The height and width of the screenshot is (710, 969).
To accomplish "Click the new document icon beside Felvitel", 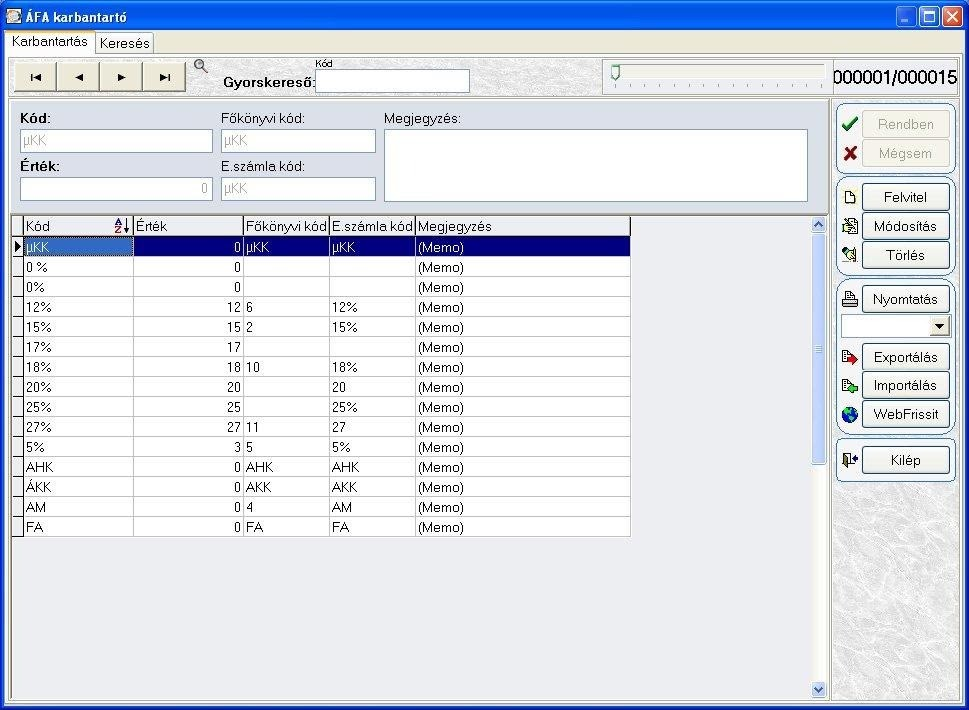I will pyautogui.click(x=850, y=197).
